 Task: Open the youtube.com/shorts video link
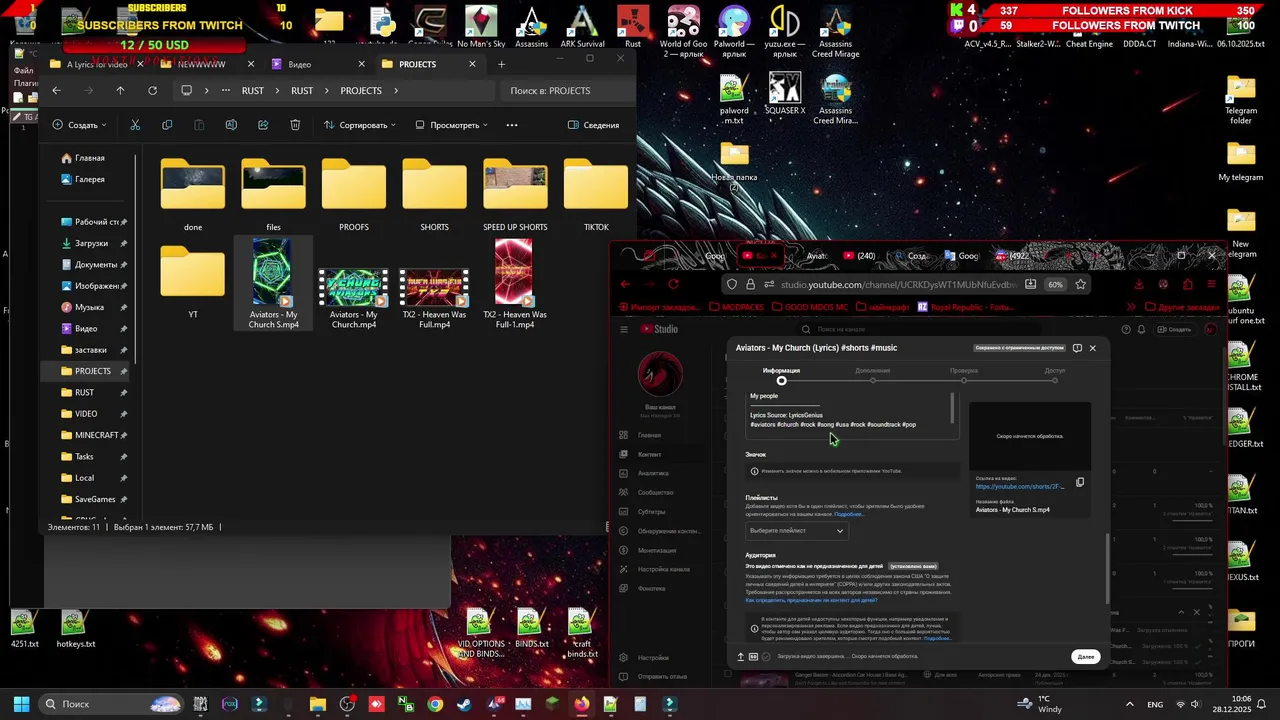[1020, 487]
